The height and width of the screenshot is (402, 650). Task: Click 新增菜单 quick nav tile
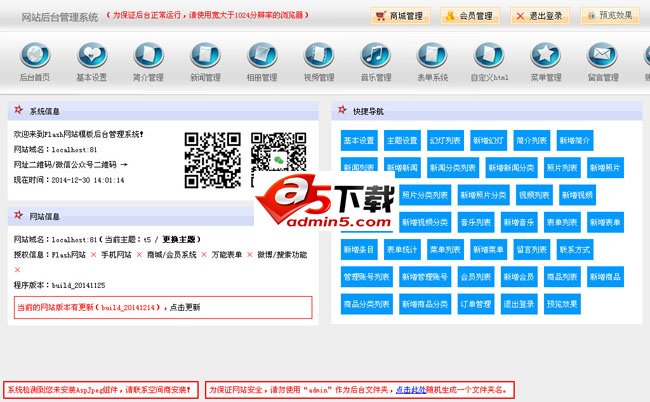488,249
